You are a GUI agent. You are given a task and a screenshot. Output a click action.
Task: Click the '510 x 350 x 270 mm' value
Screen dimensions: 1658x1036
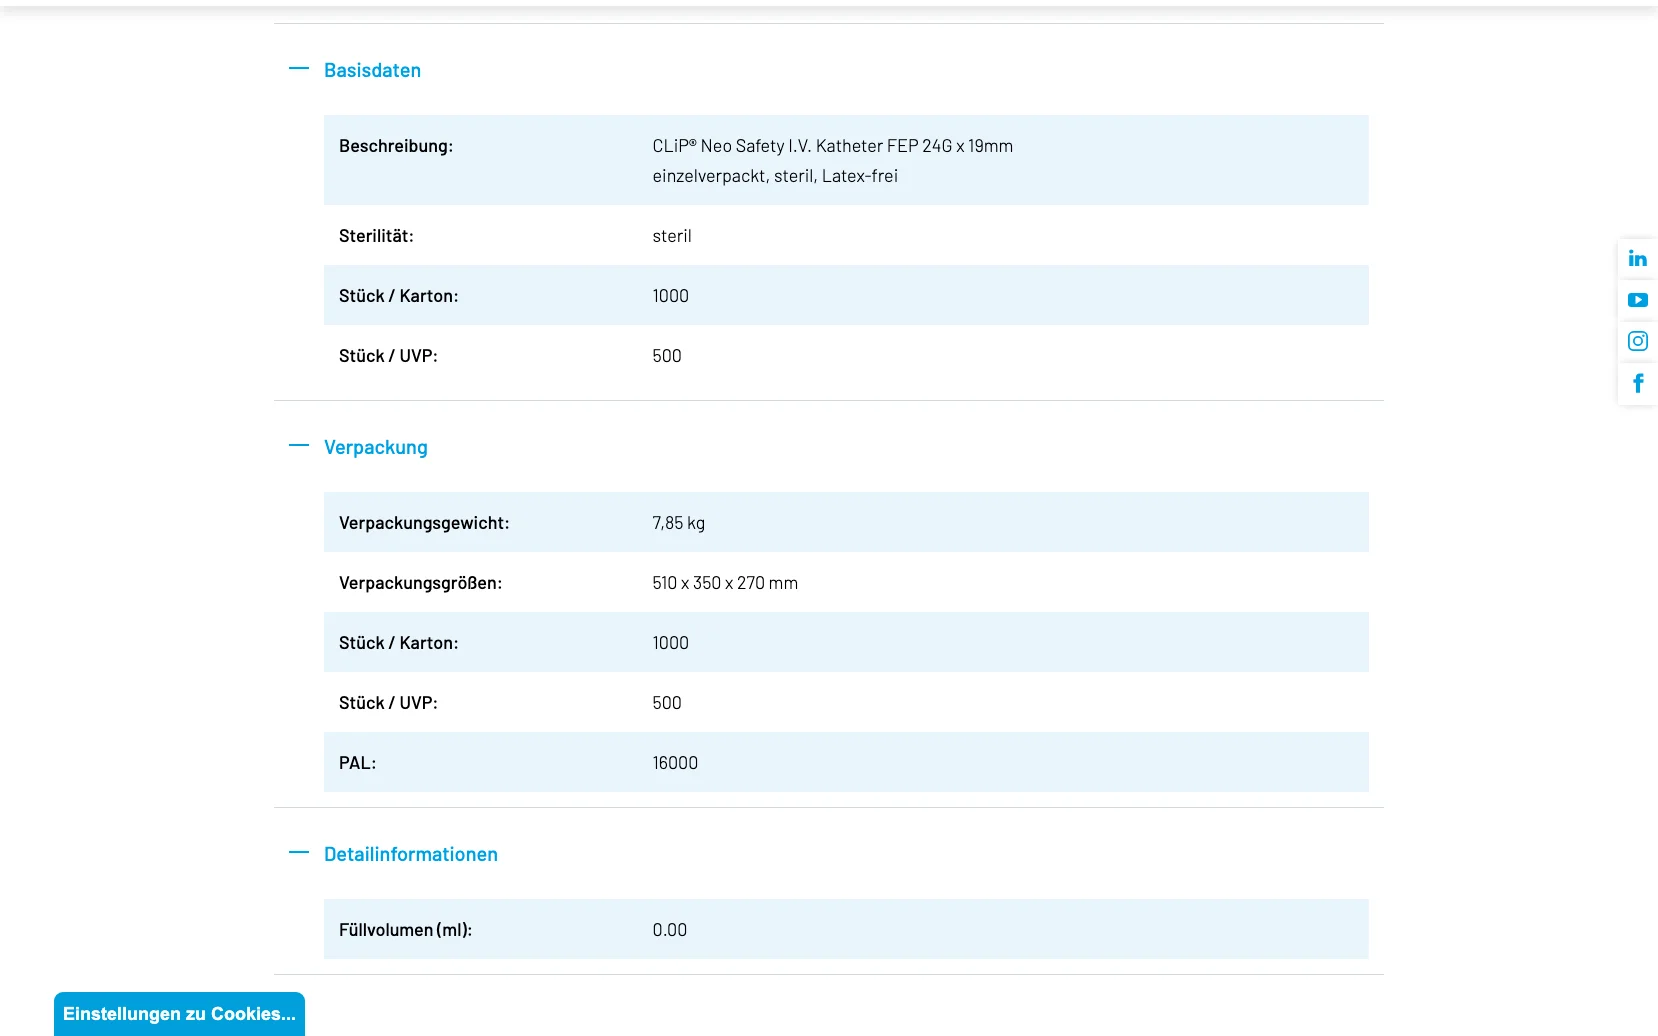click(725, 583)
